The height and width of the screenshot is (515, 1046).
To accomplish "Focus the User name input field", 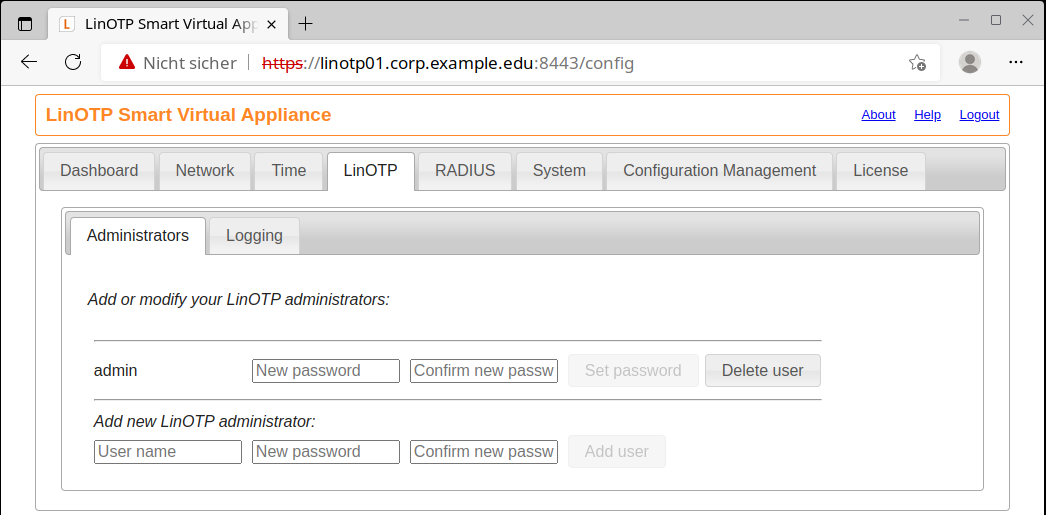I will (168, 452).
